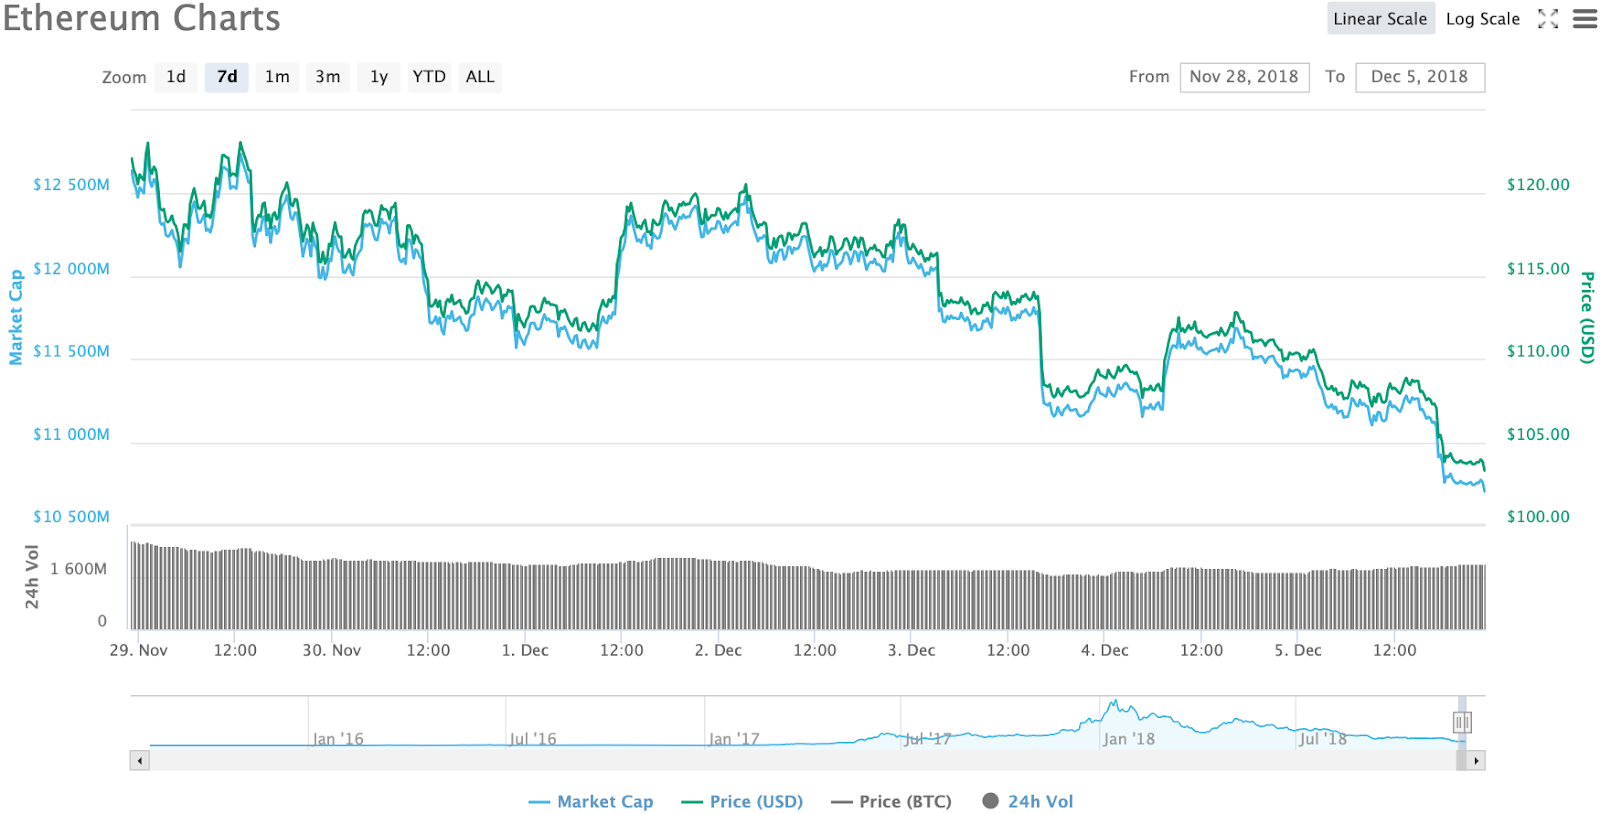Set zoom range to 1y
The width and height of the screenshot is (1600, 814).
click(x=379, y=77)
